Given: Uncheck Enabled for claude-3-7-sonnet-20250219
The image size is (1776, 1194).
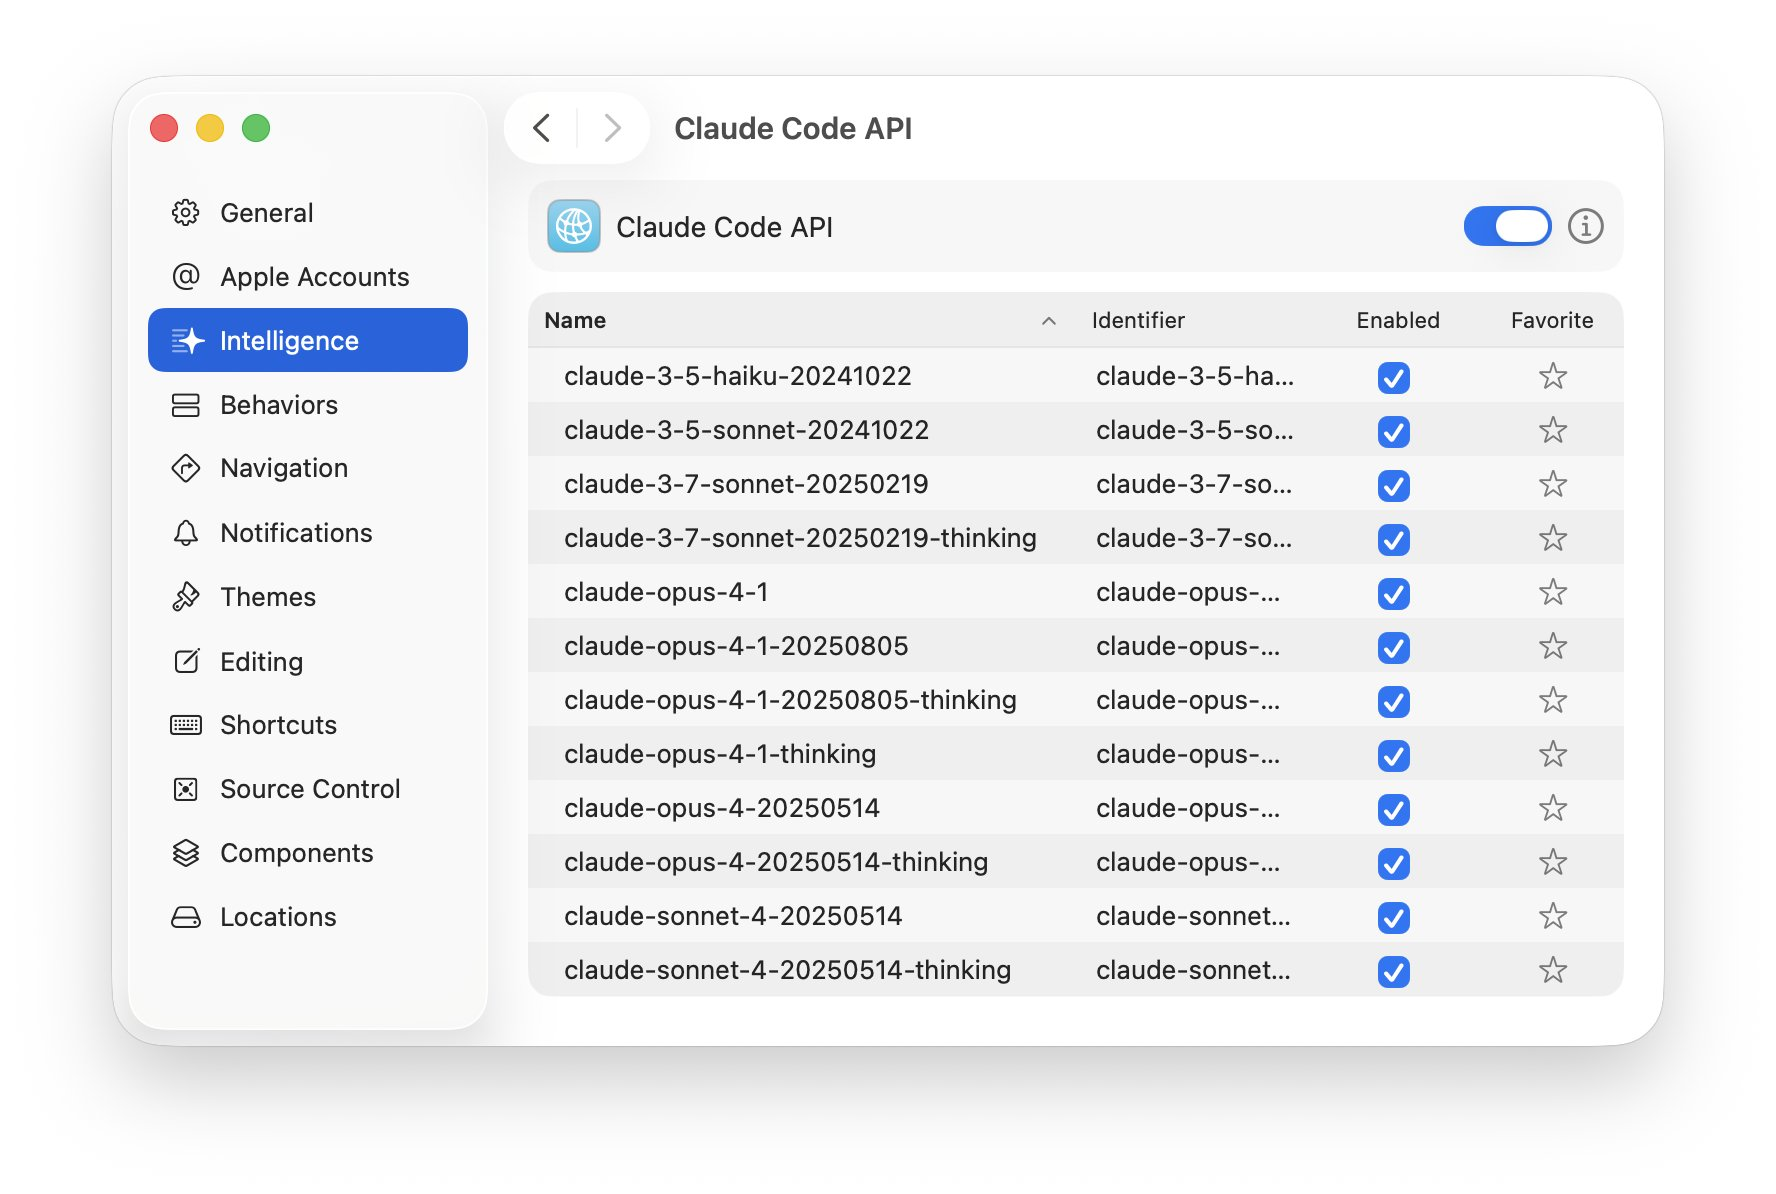Looking at the screenshot, I should coord(1394,486).
